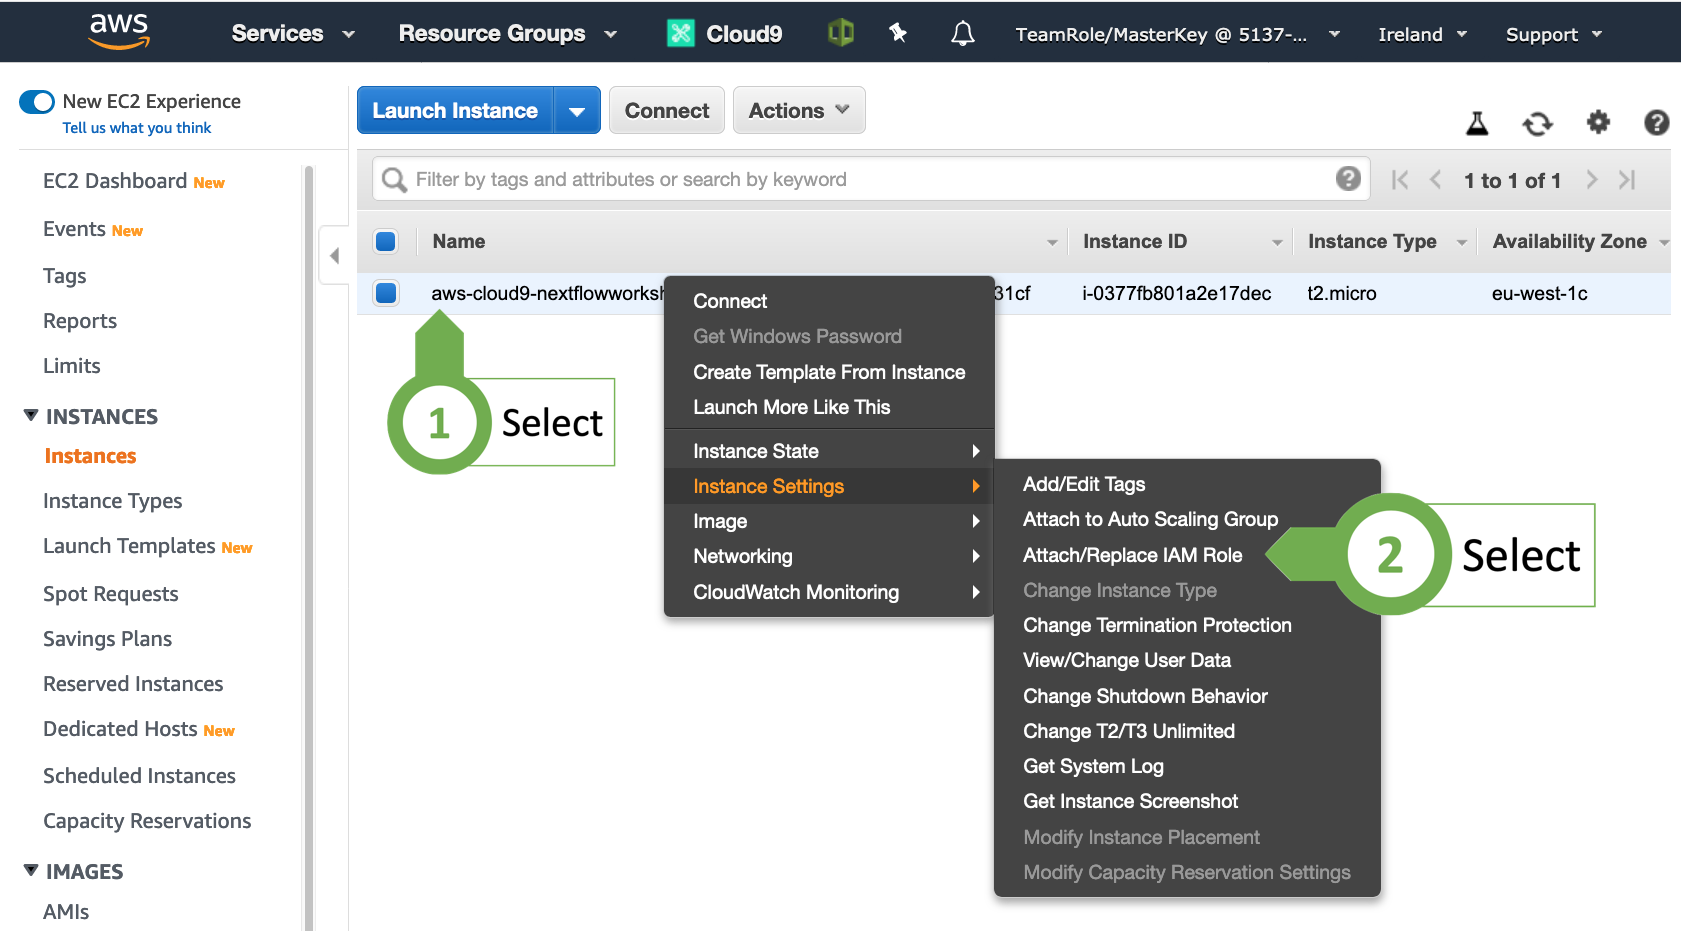Screen dimensions: 1681x931
Task: Go to previous page of results
Action: point(1436,180)
